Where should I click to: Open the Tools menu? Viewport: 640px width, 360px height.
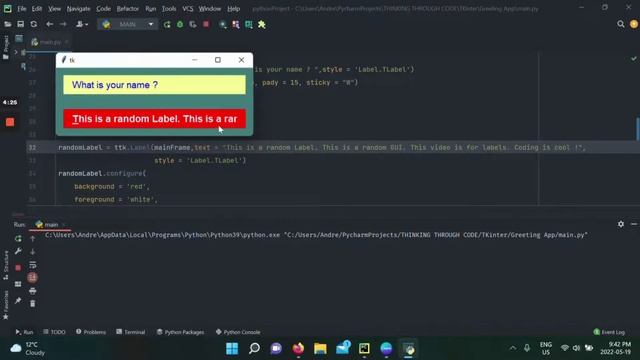[169, 9]
